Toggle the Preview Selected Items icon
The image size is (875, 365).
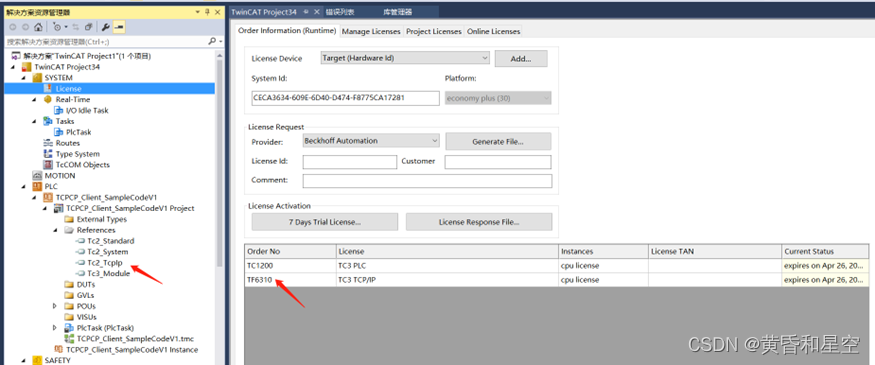tap(118, 27)
